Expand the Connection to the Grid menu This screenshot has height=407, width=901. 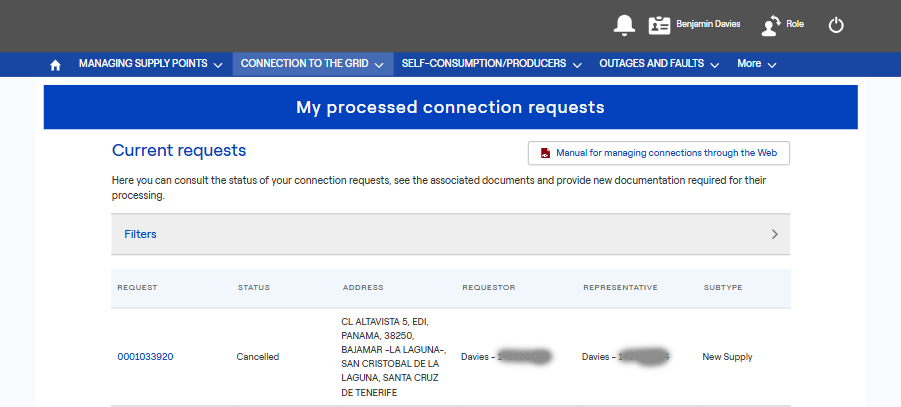pos(312,64)
